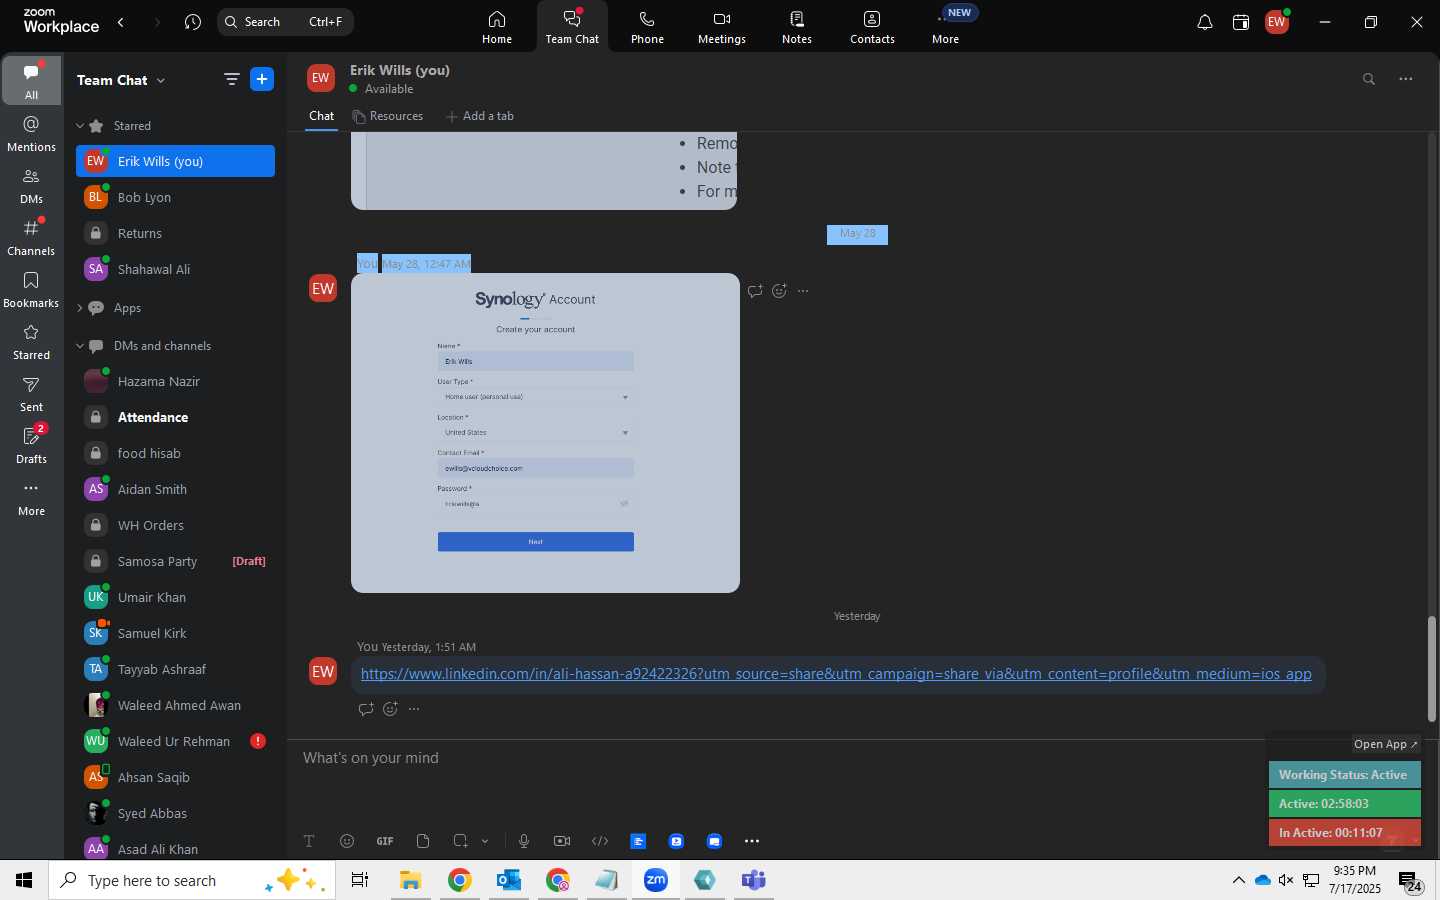Viewport: 1440px width, 900px height.
Task: Open the Attendance channel
Action: (175, 417)
